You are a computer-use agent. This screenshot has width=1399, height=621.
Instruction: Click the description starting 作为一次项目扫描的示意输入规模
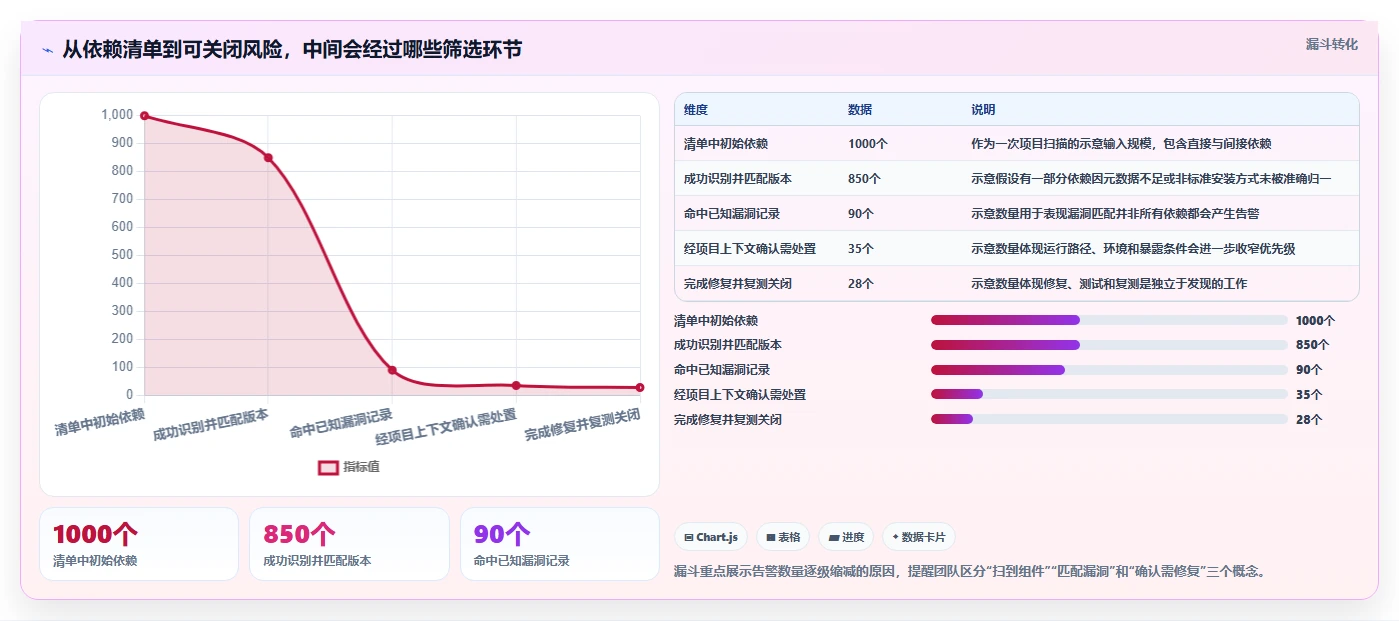click(x=1121, y=143)
